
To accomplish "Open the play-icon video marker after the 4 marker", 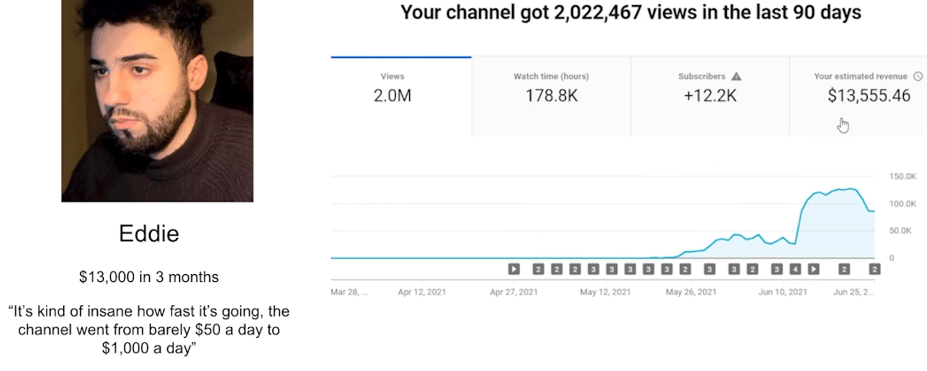I will (813, 269).
